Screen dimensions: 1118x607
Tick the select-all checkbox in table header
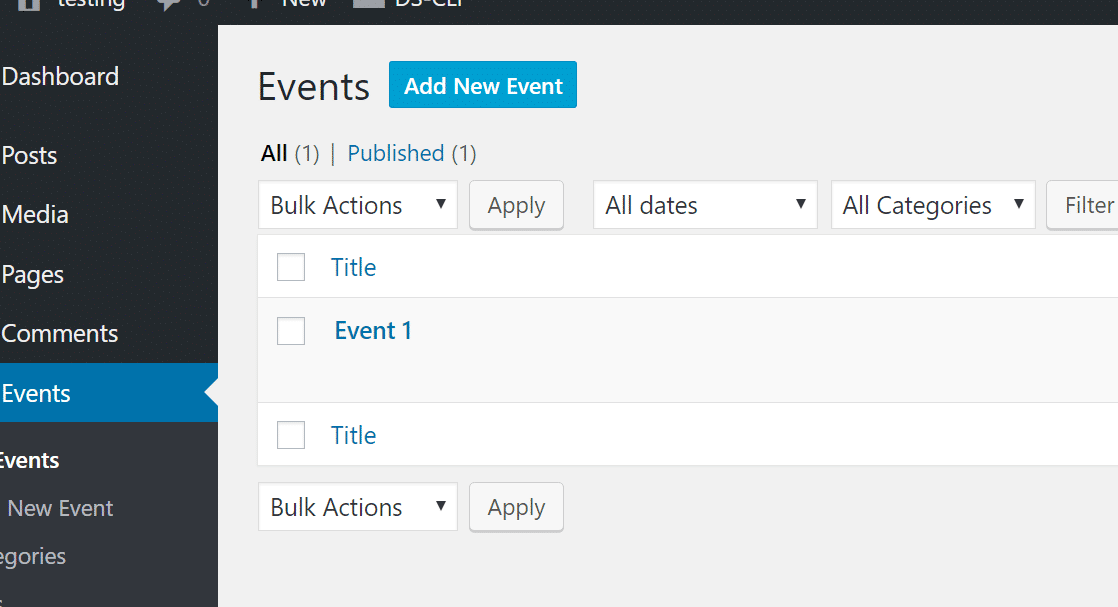tap(291, 267)
